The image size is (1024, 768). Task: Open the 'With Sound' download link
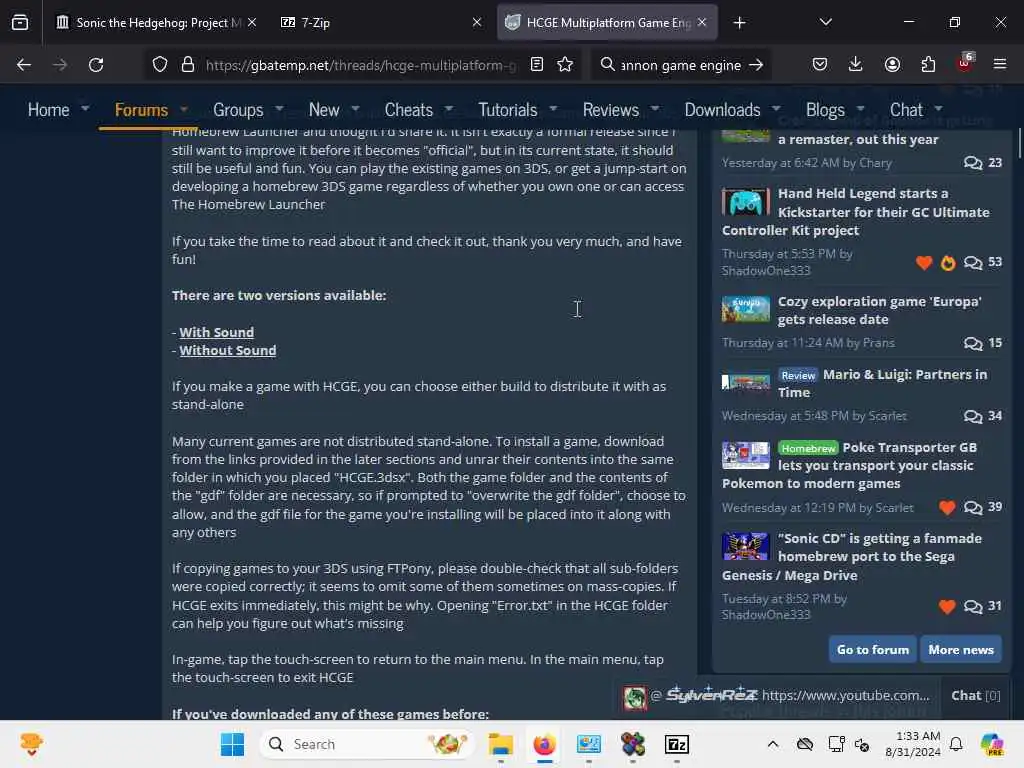tap(216, 332)
